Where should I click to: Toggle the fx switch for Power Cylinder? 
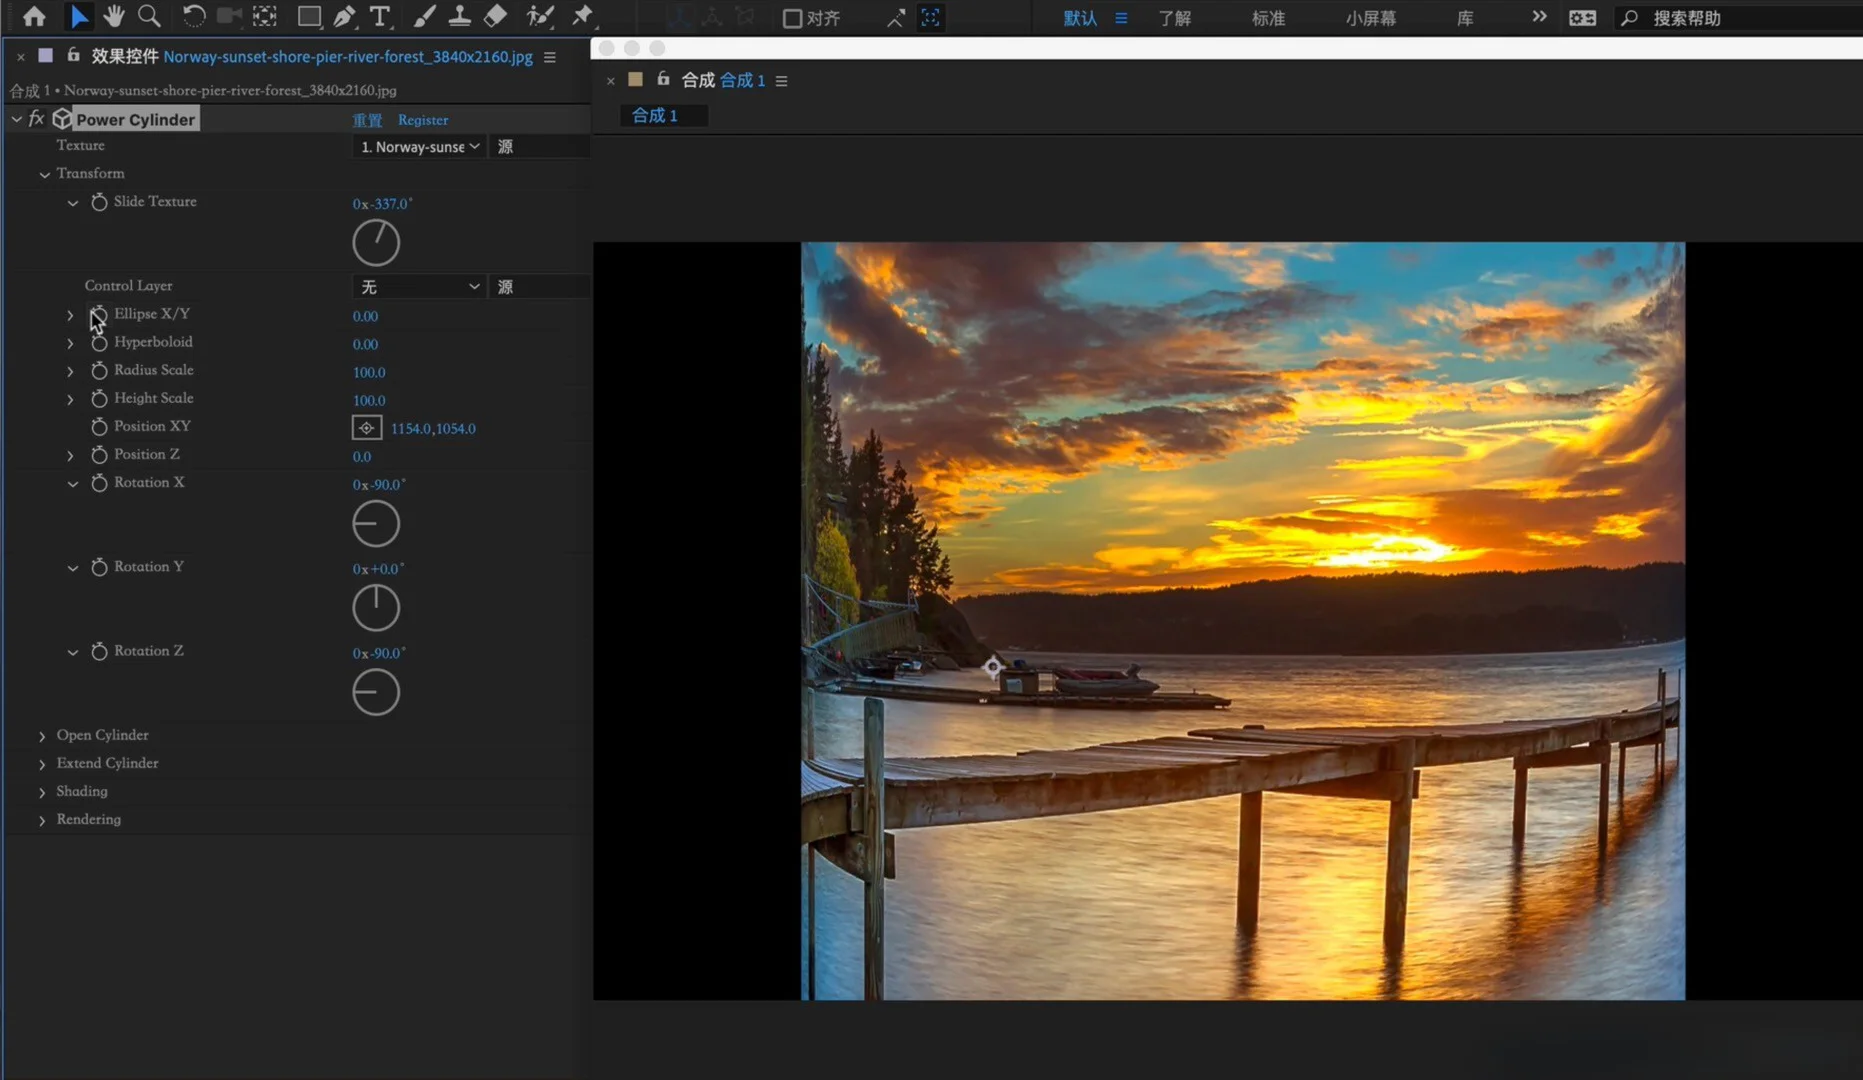point(37,119)
